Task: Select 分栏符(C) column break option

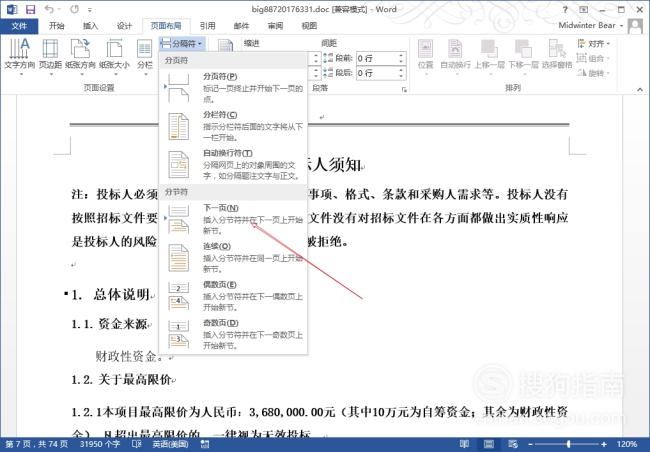Action: pyautogui.click(x=233, y=126)
